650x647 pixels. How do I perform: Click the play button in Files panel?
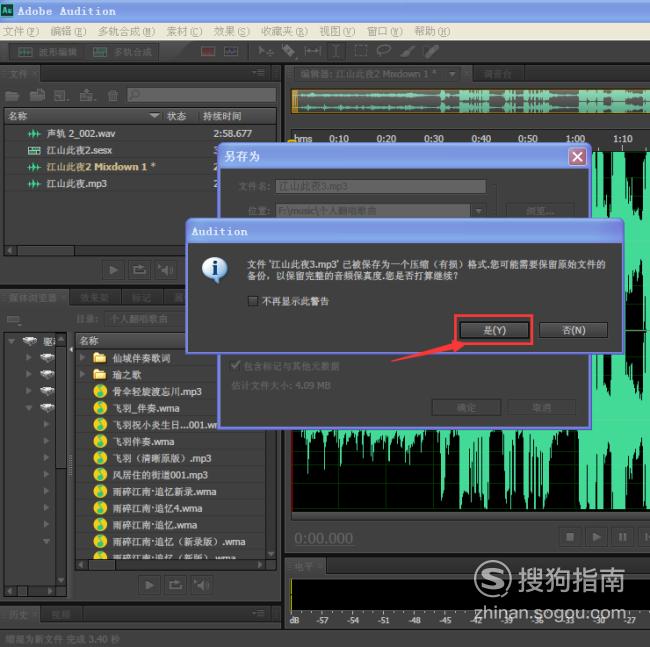[113, 270]
